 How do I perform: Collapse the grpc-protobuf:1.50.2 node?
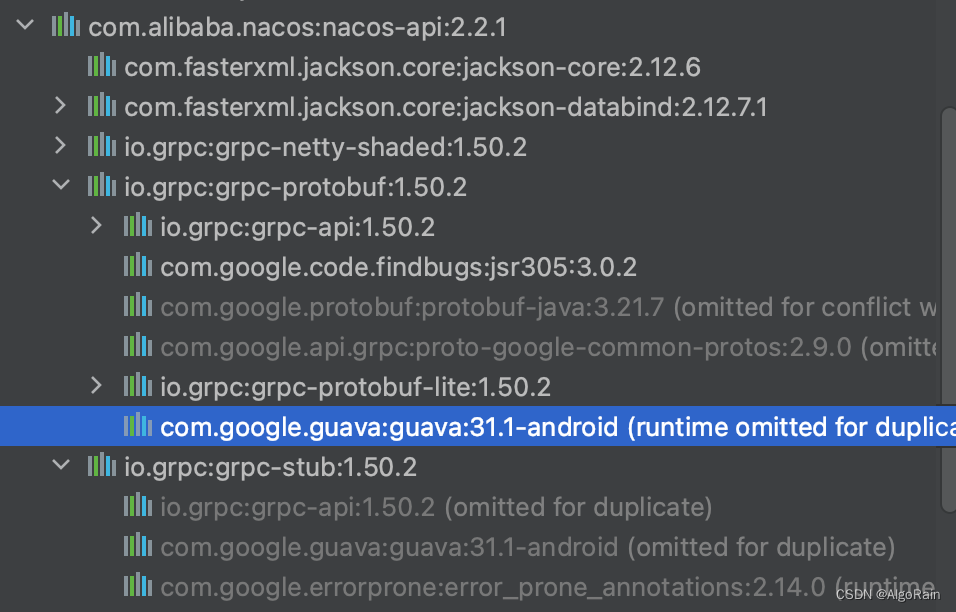(x=59, y=186)
